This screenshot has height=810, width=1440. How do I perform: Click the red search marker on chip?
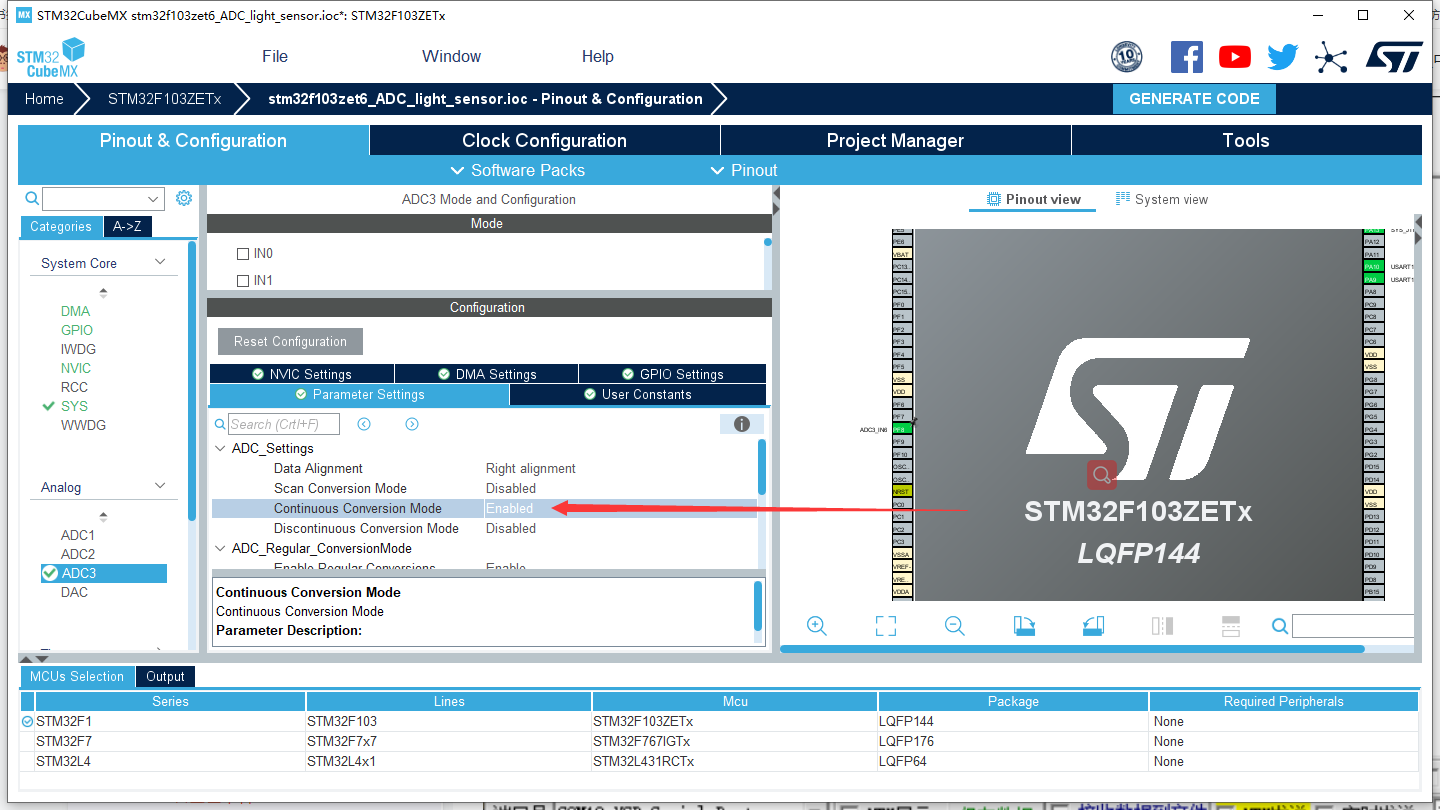[1102, 474]
